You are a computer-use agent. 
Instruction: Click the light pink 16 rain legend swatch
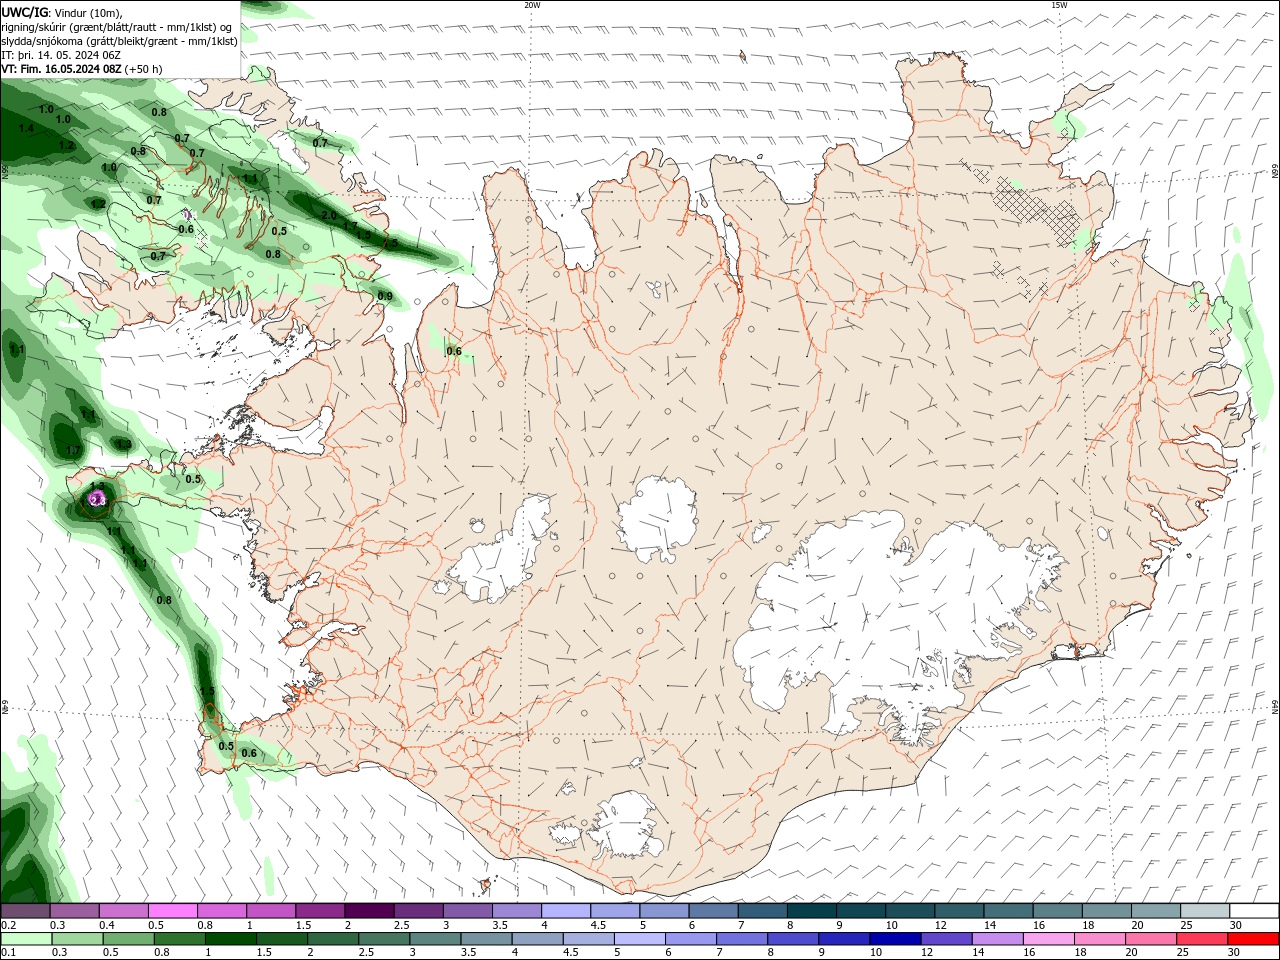tap(1048, 939)
